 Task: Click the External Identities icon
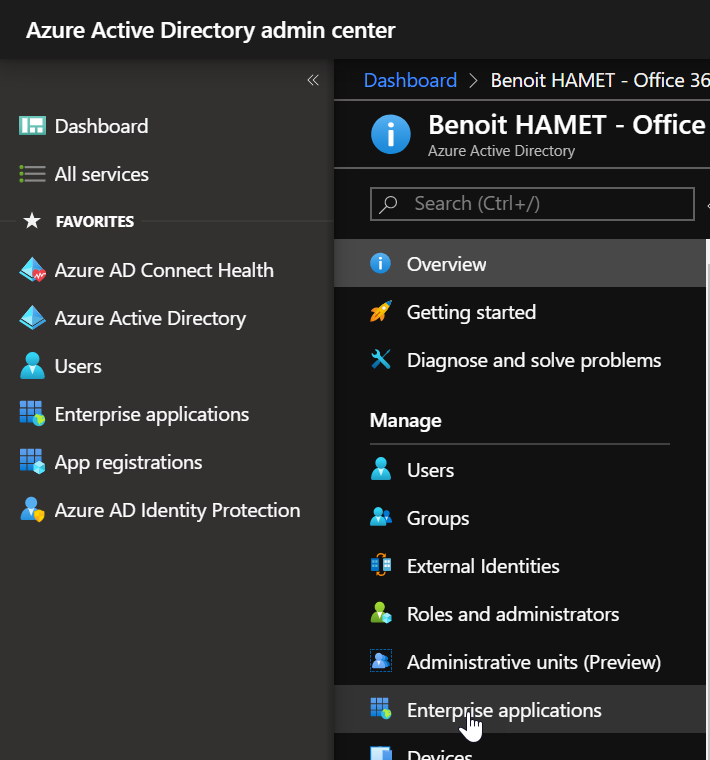click(x=381, y=566)
